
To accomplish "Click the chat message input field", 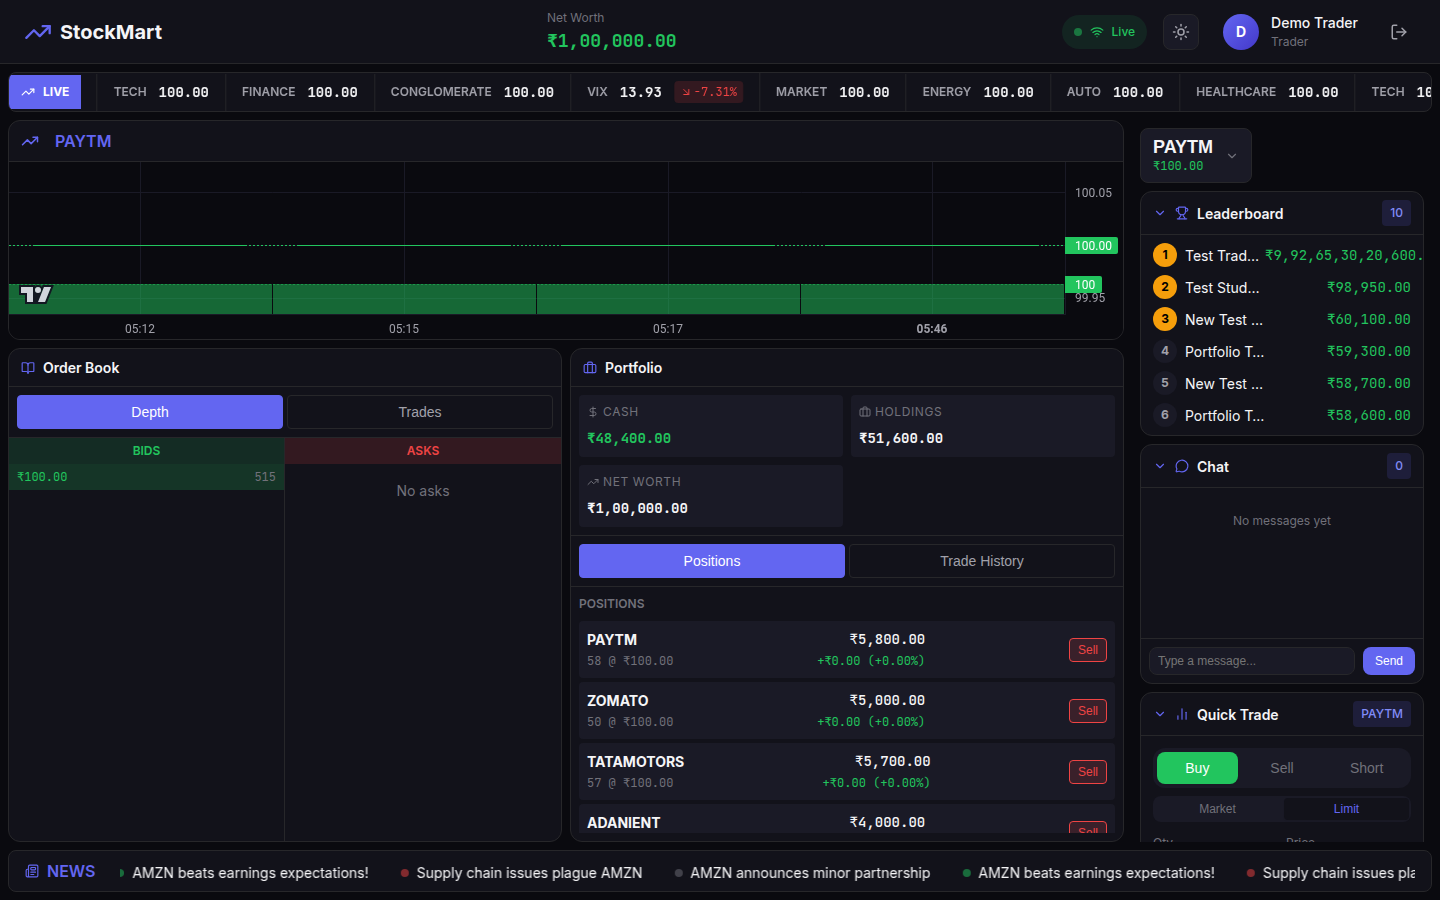I will (x=1250, y=661).
